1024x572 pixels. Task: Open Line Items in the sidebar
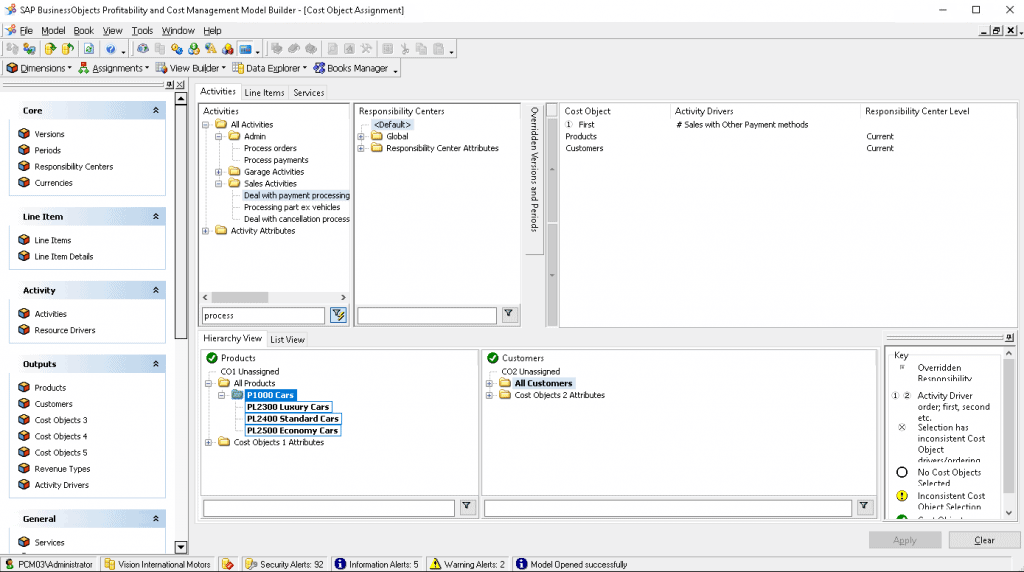coord(52,240)
